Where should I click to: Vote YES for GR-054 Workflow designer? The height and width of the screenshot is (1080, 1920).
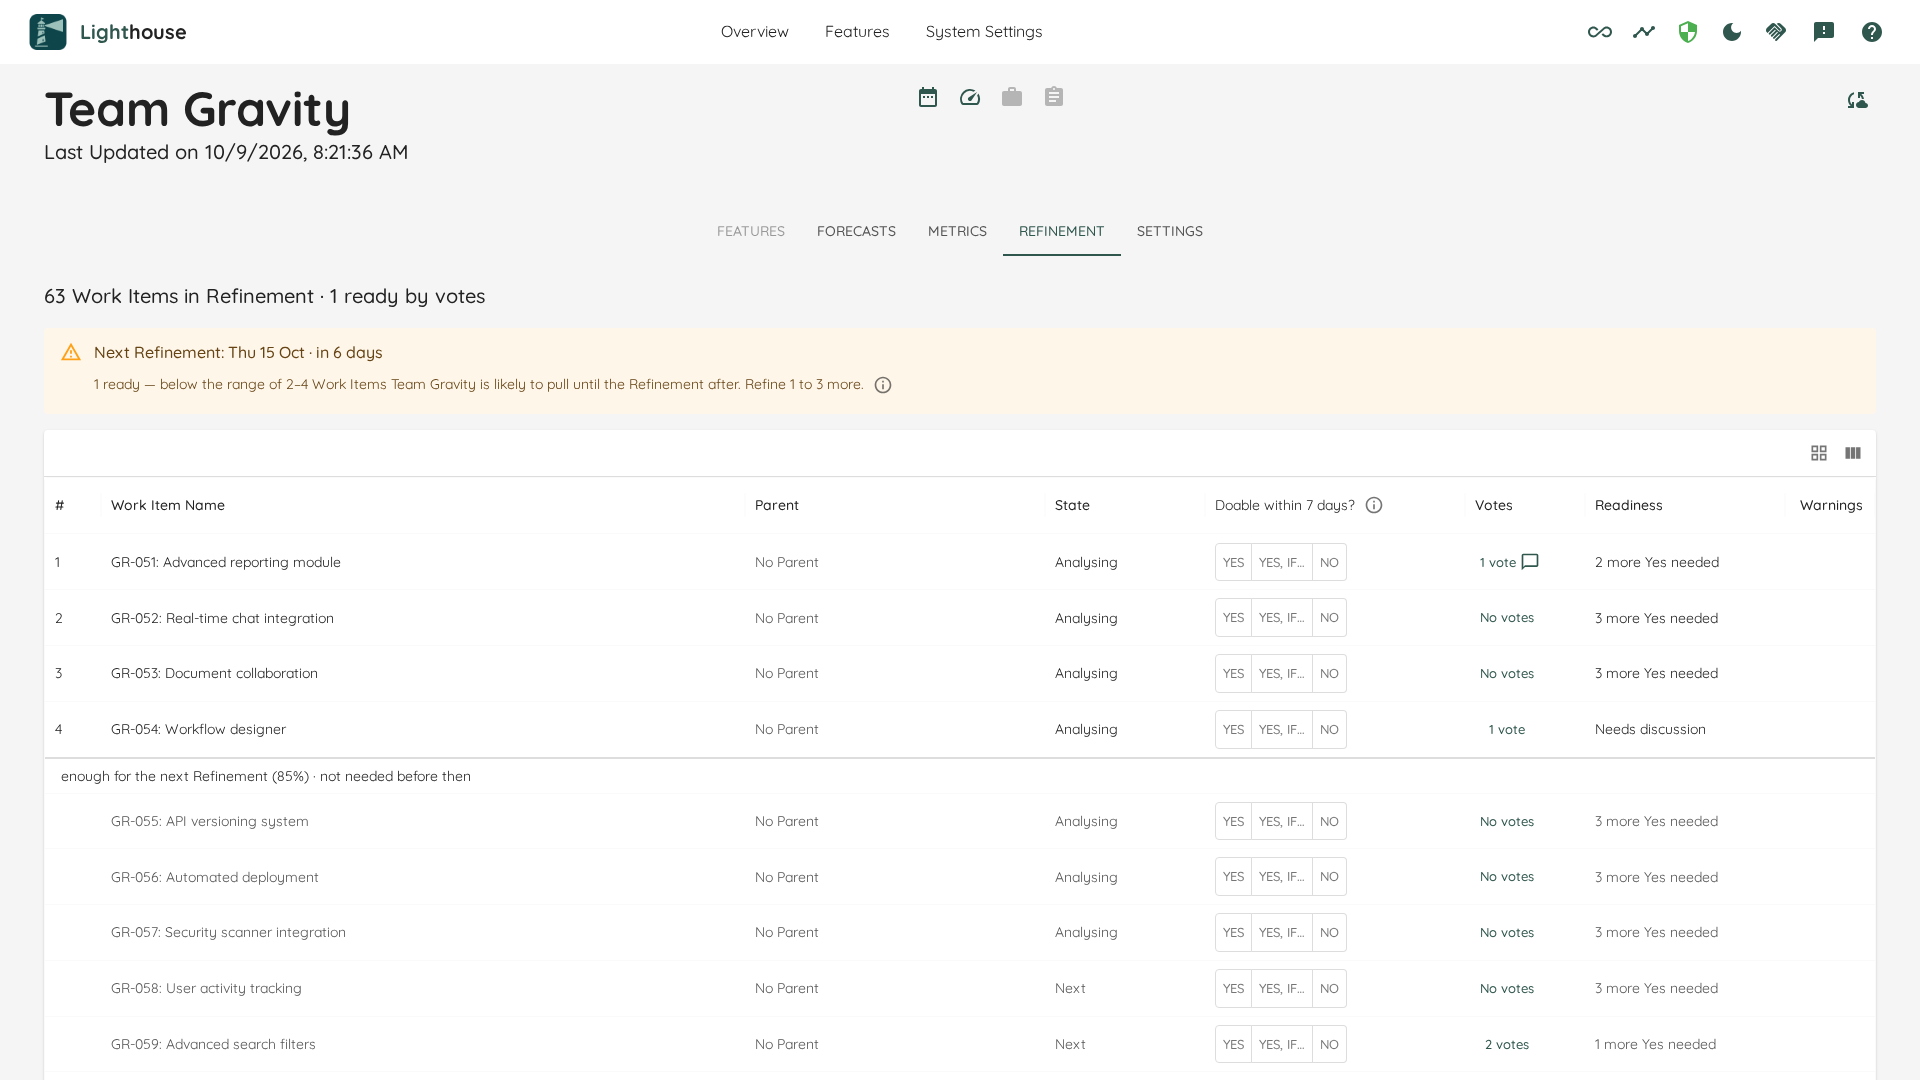[x=1233, y=730]
